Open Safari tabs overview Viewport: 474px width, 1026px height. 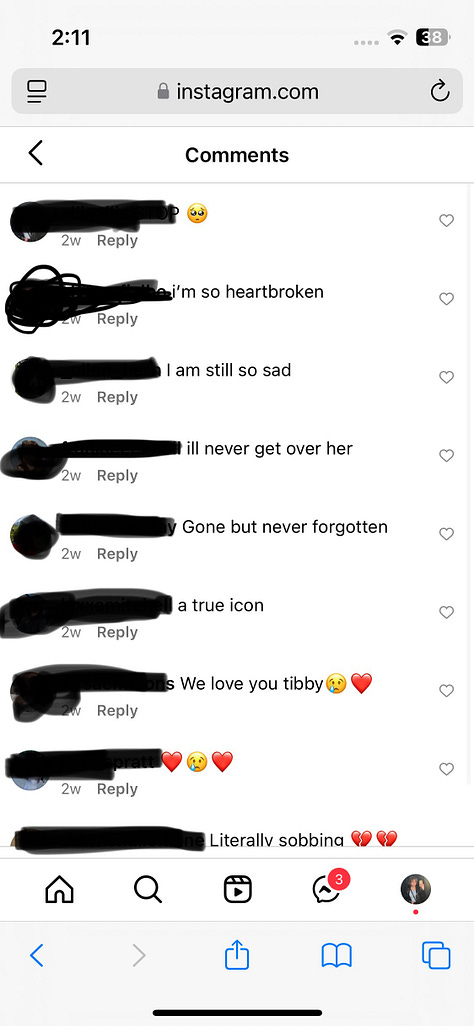(x=436, y=955)
